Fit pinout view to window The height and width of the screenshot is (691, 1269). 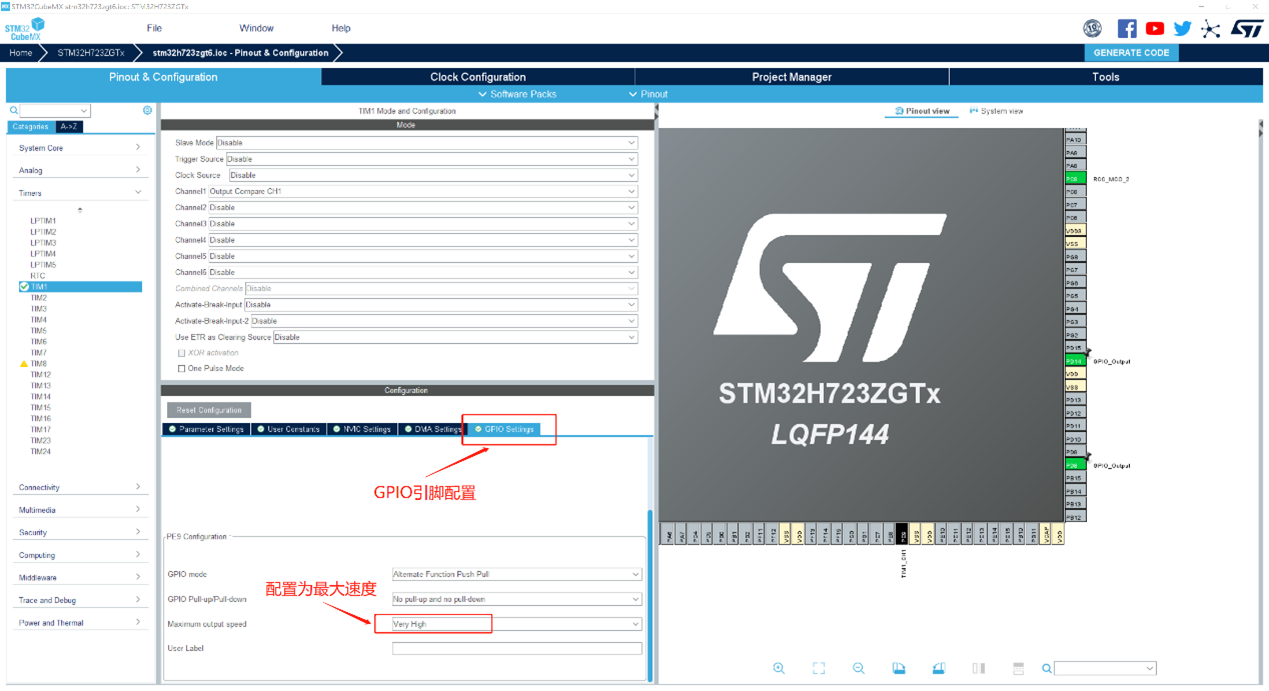tap(818, 668)
